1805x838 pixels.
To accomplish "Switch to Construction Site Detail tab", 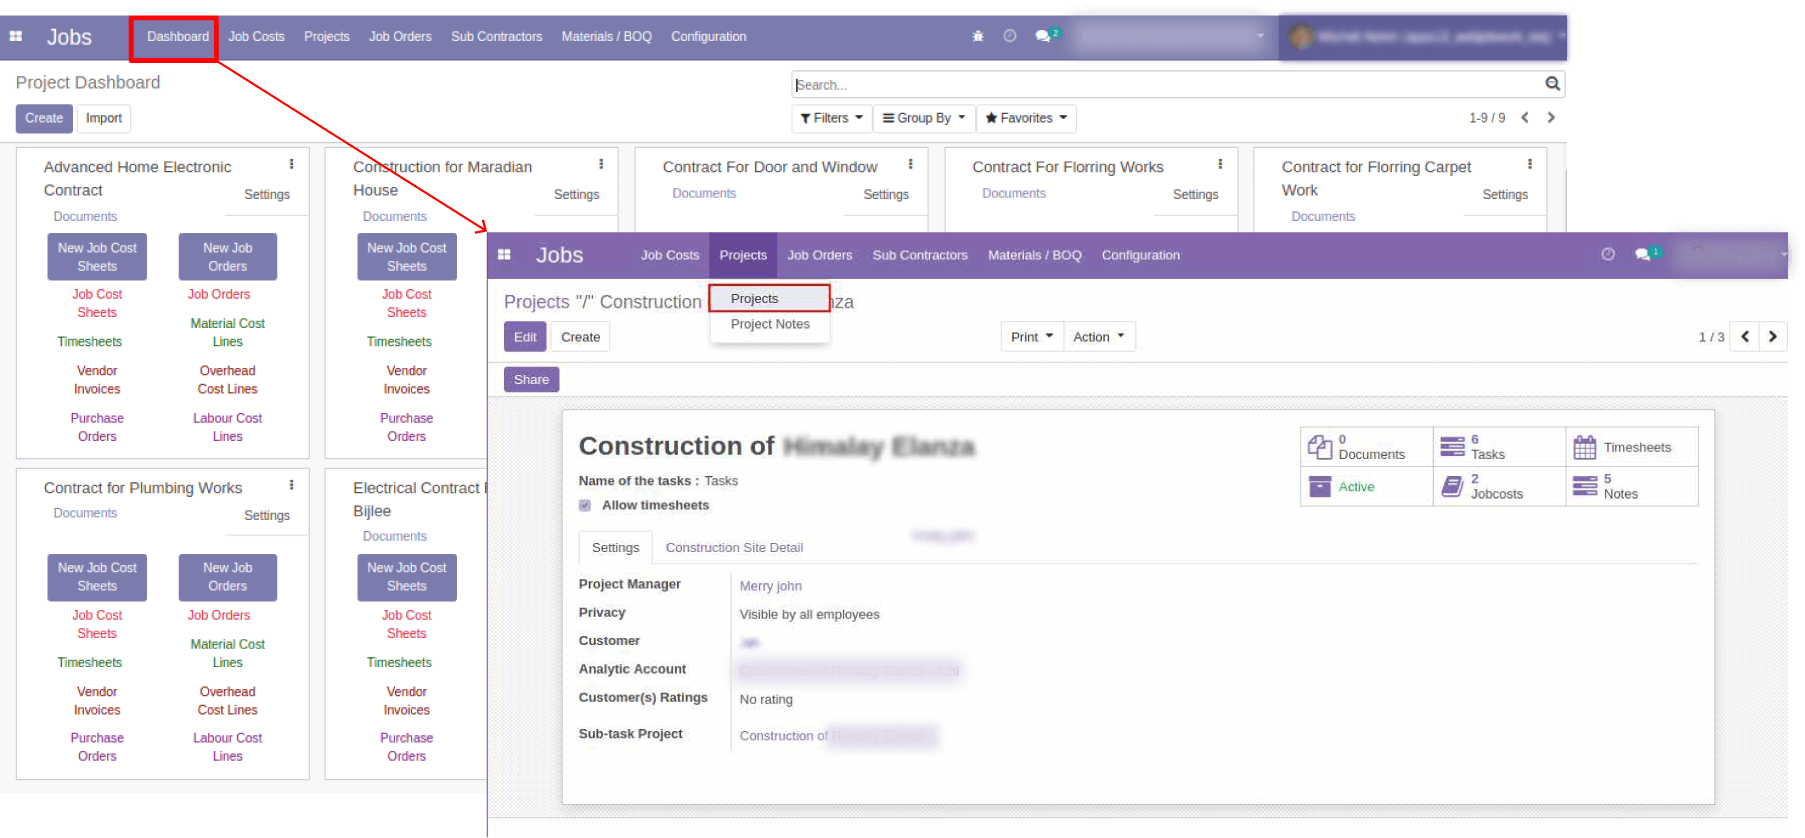I will pos(734,548).
